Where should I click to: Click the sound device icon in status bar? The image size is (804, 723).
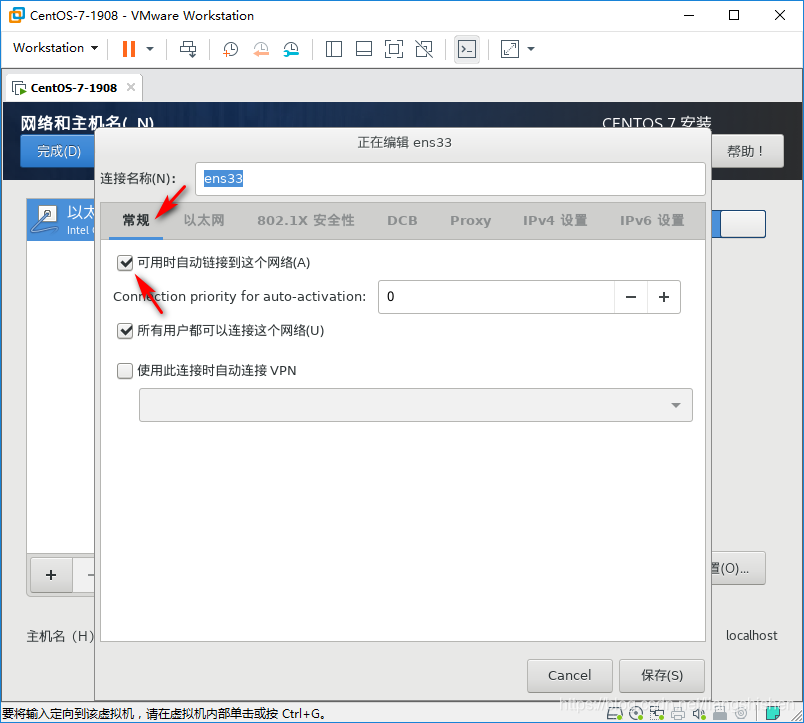click(699, 714)
